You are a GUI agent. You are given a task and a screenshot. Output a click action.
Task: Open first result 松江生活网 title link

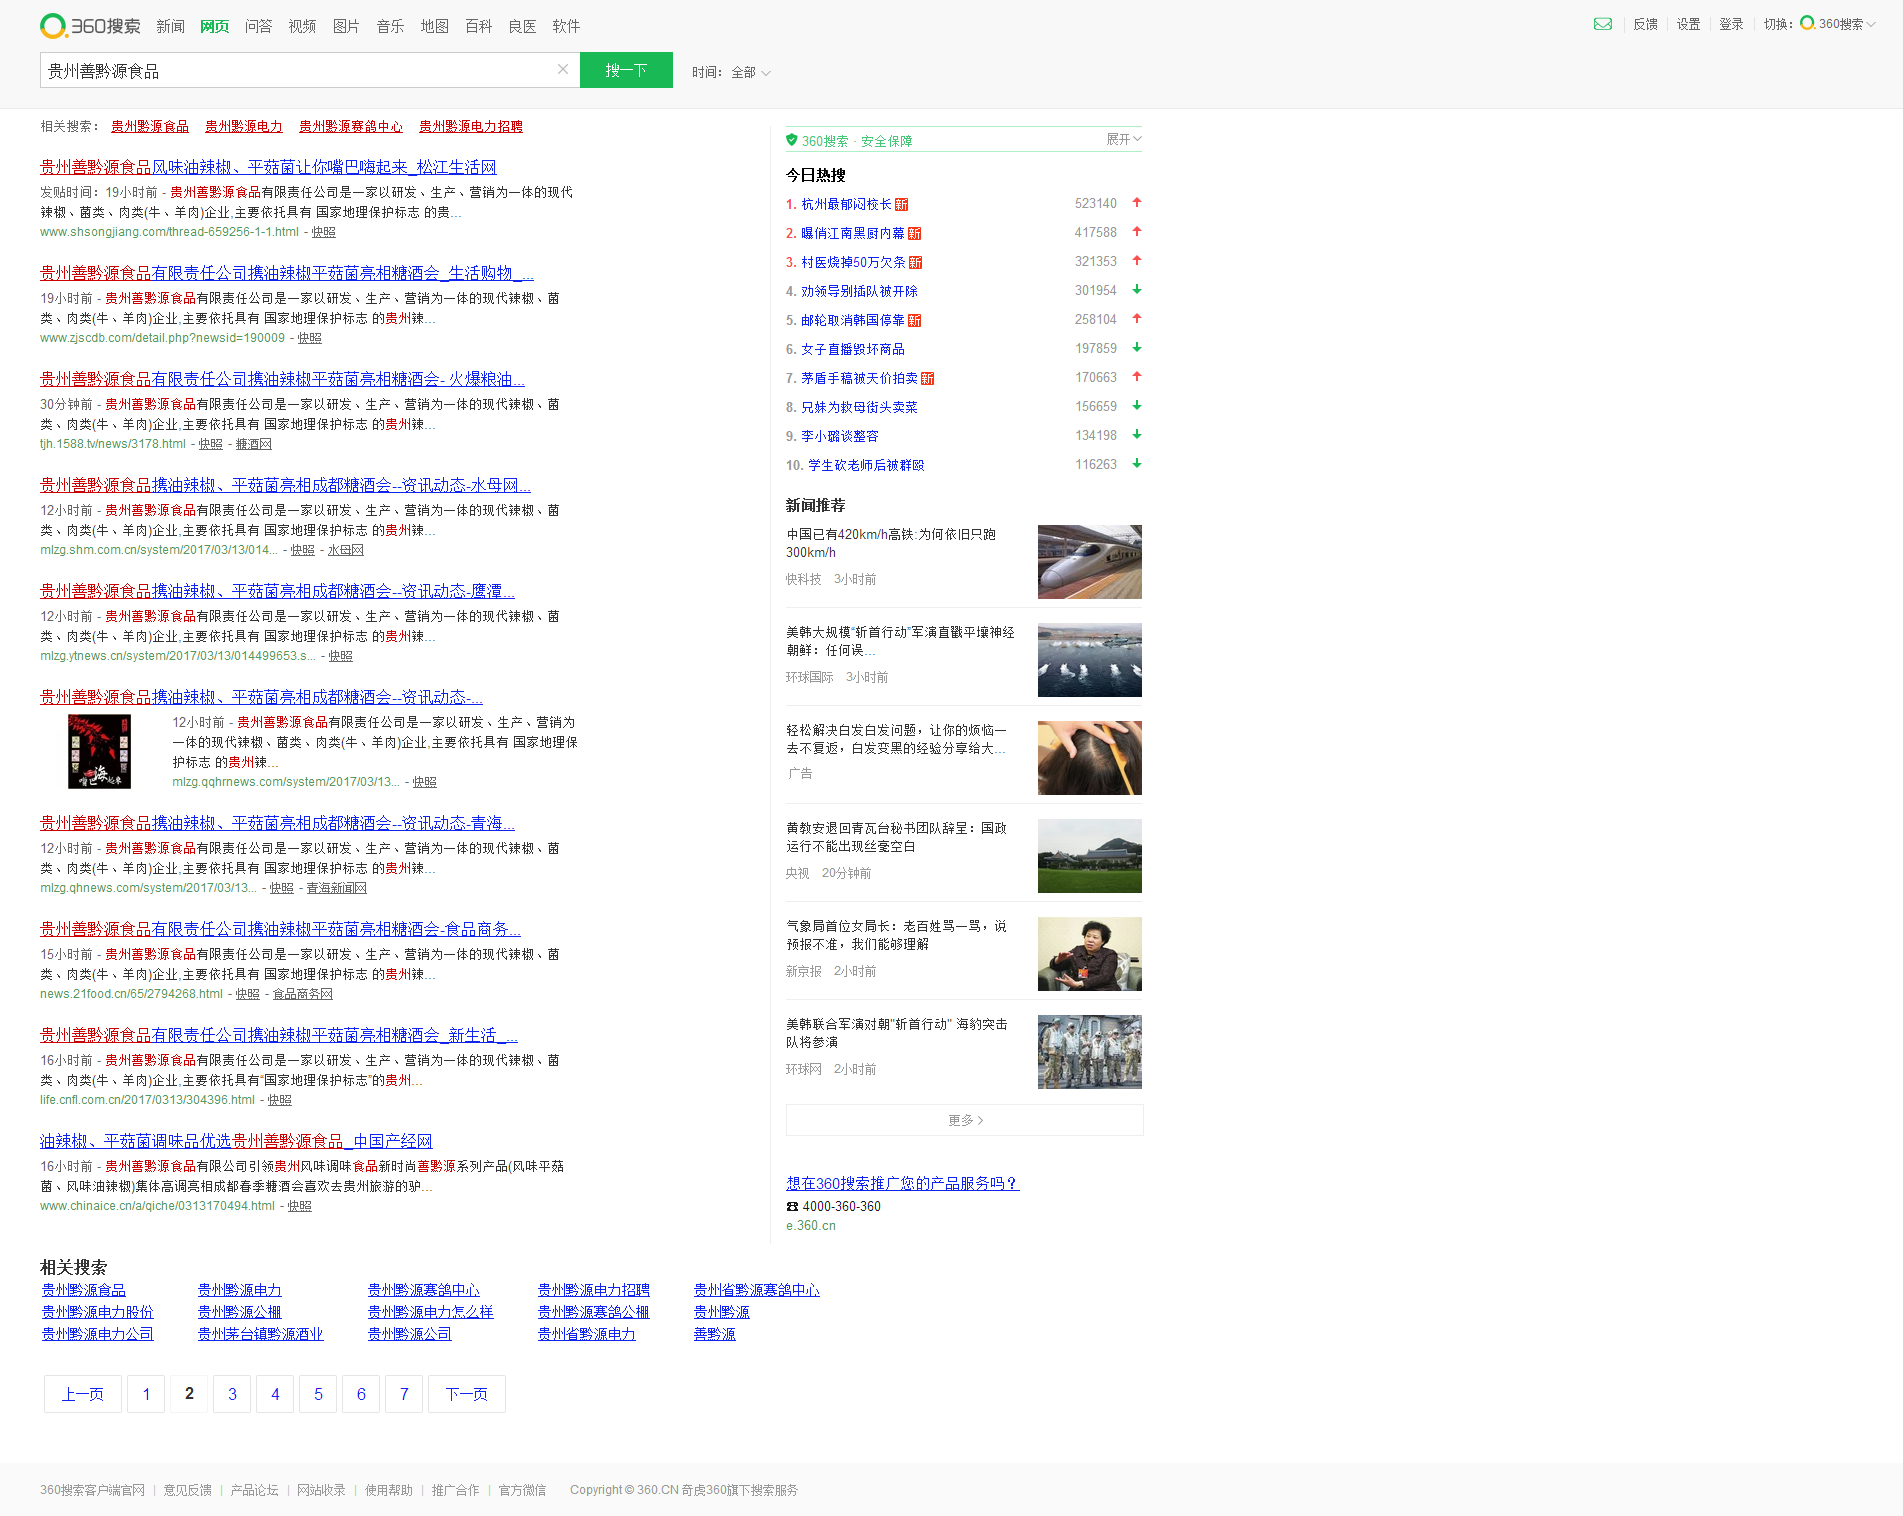pyautogui.click(x=268, y=167)
